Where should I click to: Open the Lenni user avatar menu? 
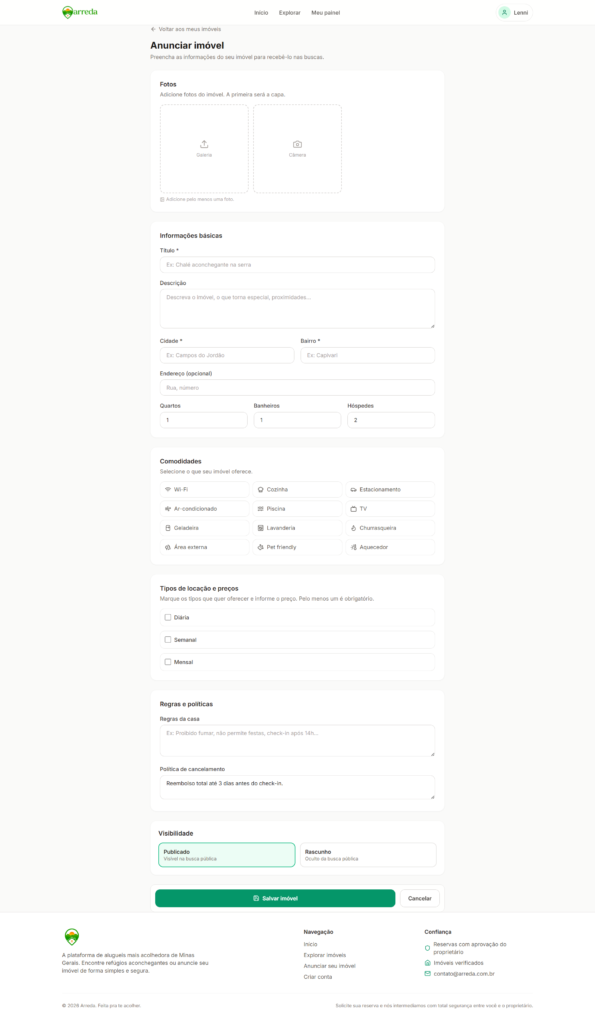(515, 12)
